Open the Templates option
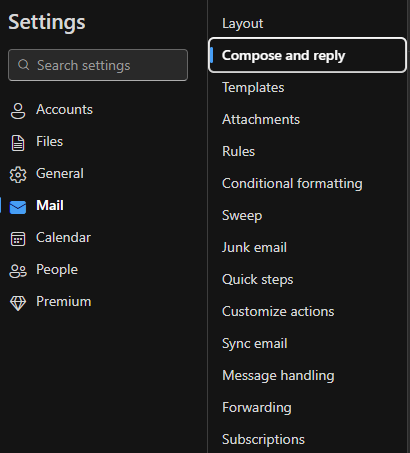This screenshot has height=453, width=410. tap(253, 87)
